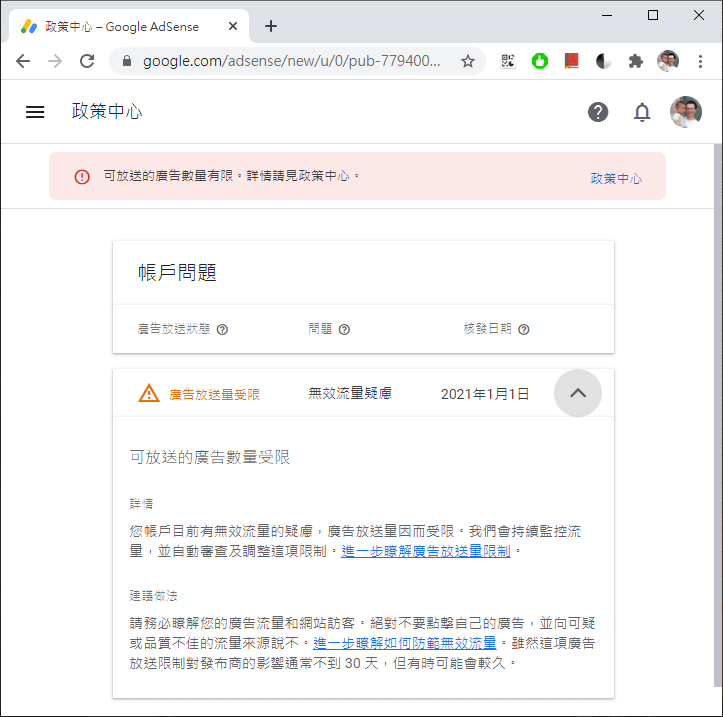Click the 問題 column header text
Image resolution: width=723 pixels, height=717 pixels.
point(320,329)
